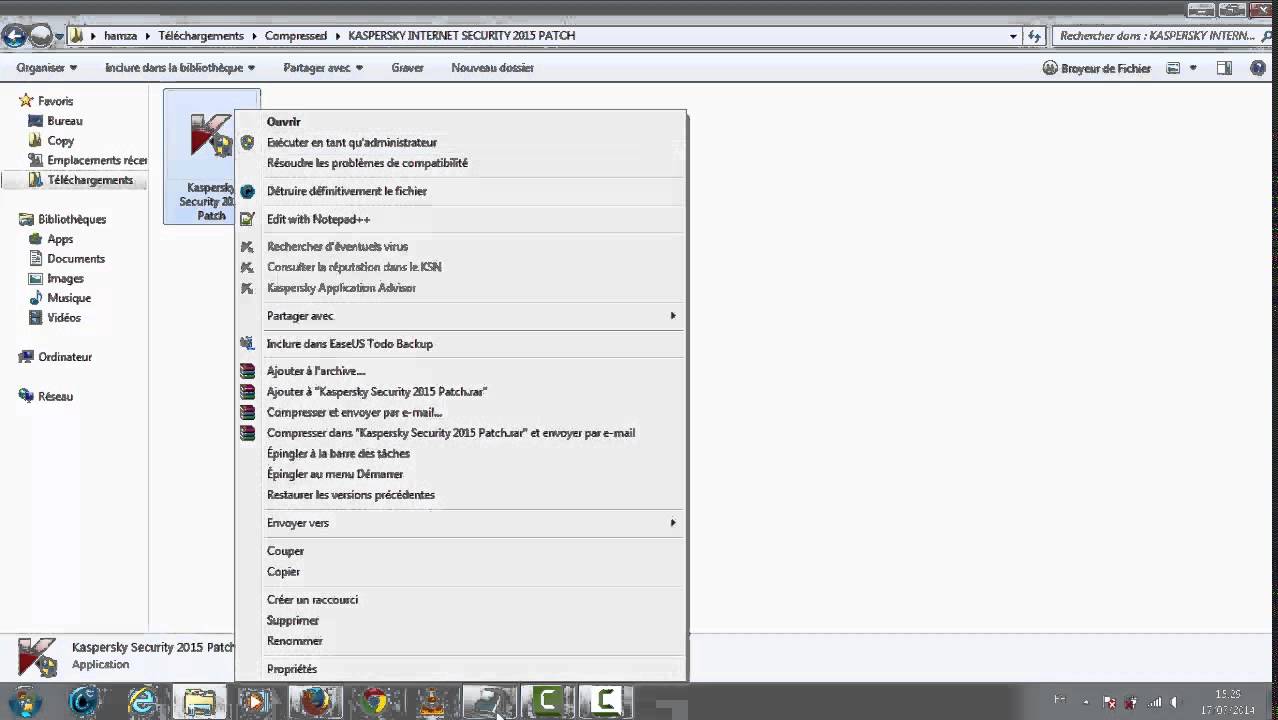Open Vidéos library in sidebar
The width and height of the screenshot is (1278, 720).
pyautogui.click(x=64, y=318)
